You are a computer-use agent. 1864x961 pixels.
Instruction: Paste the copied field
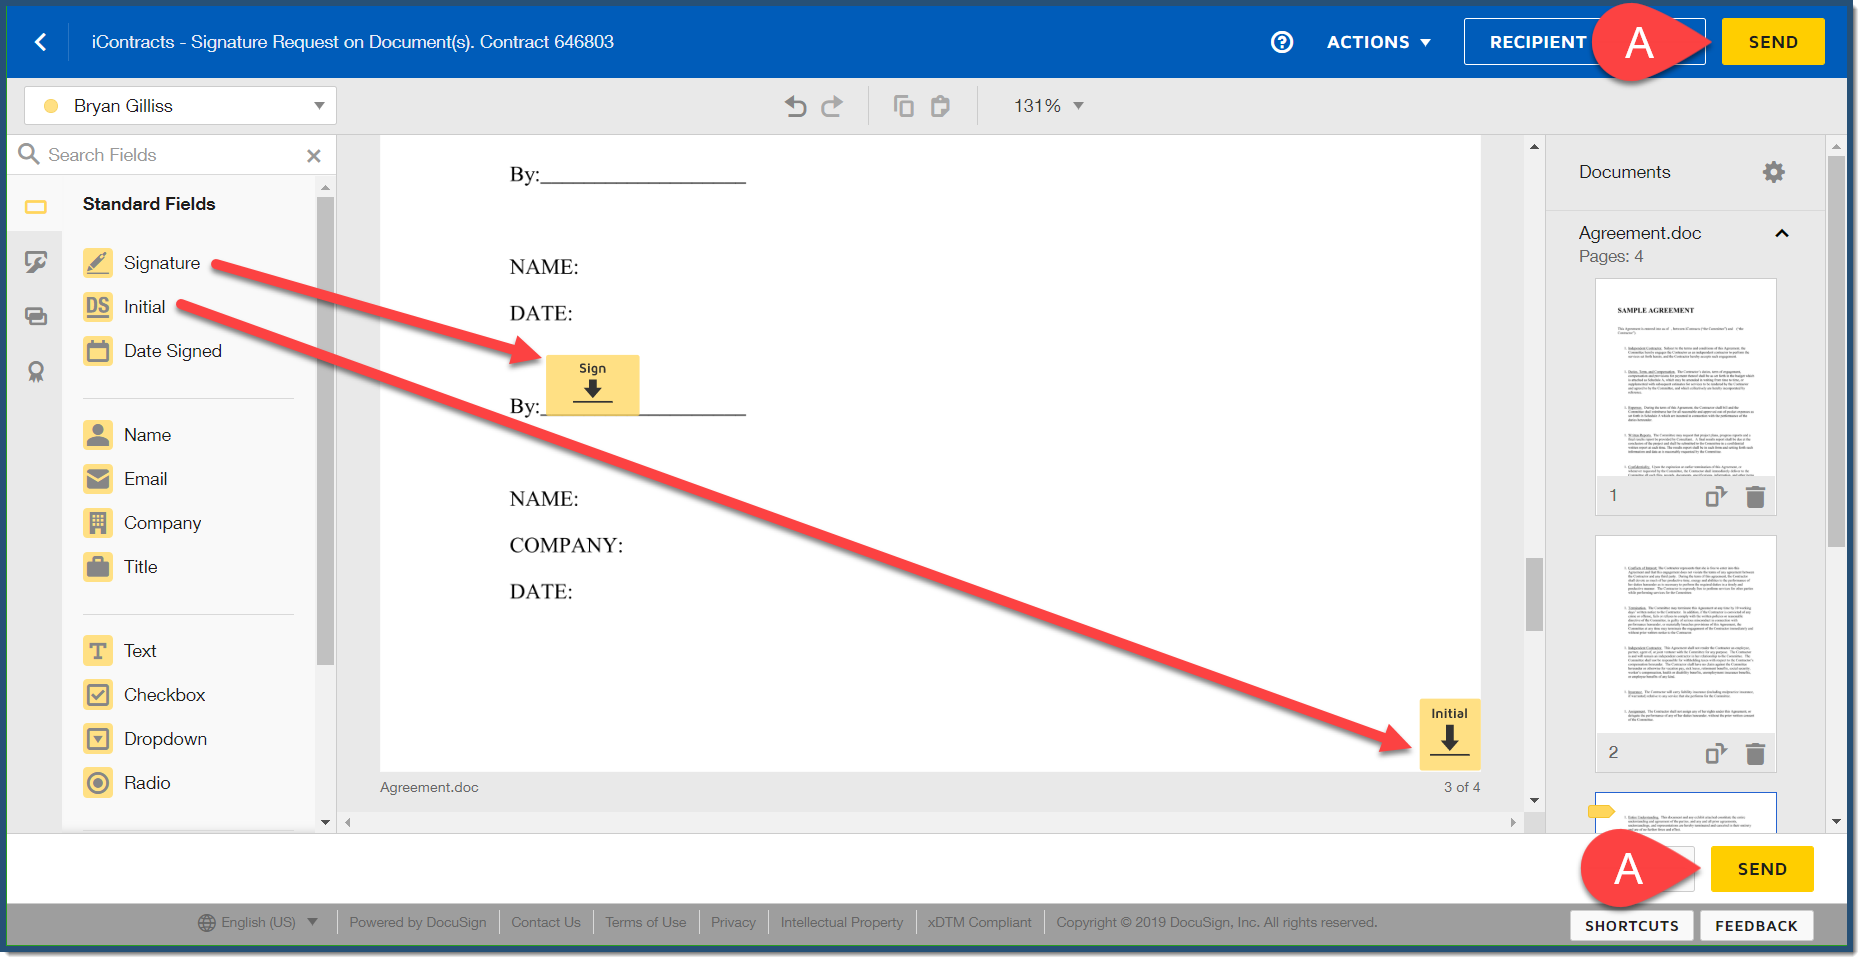[x=940, y=106]
